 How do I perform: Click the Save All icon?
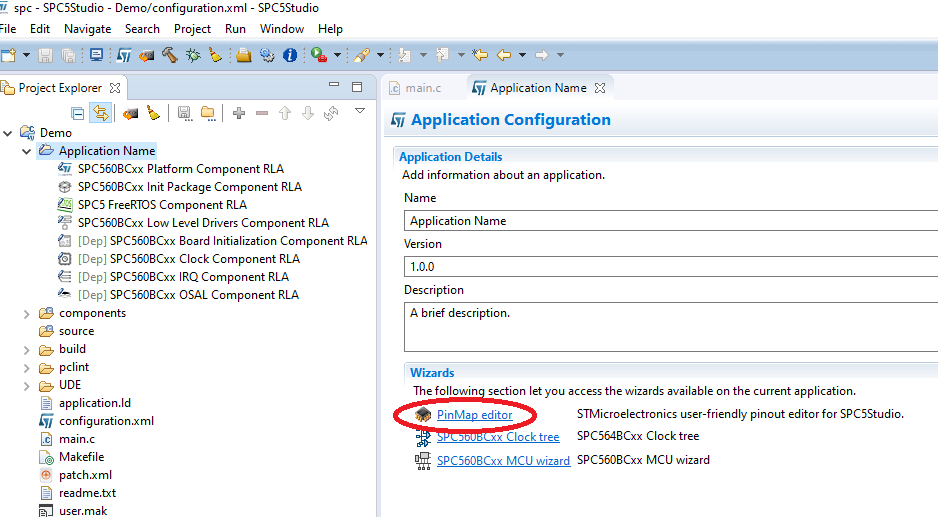[x=69, y=55]
